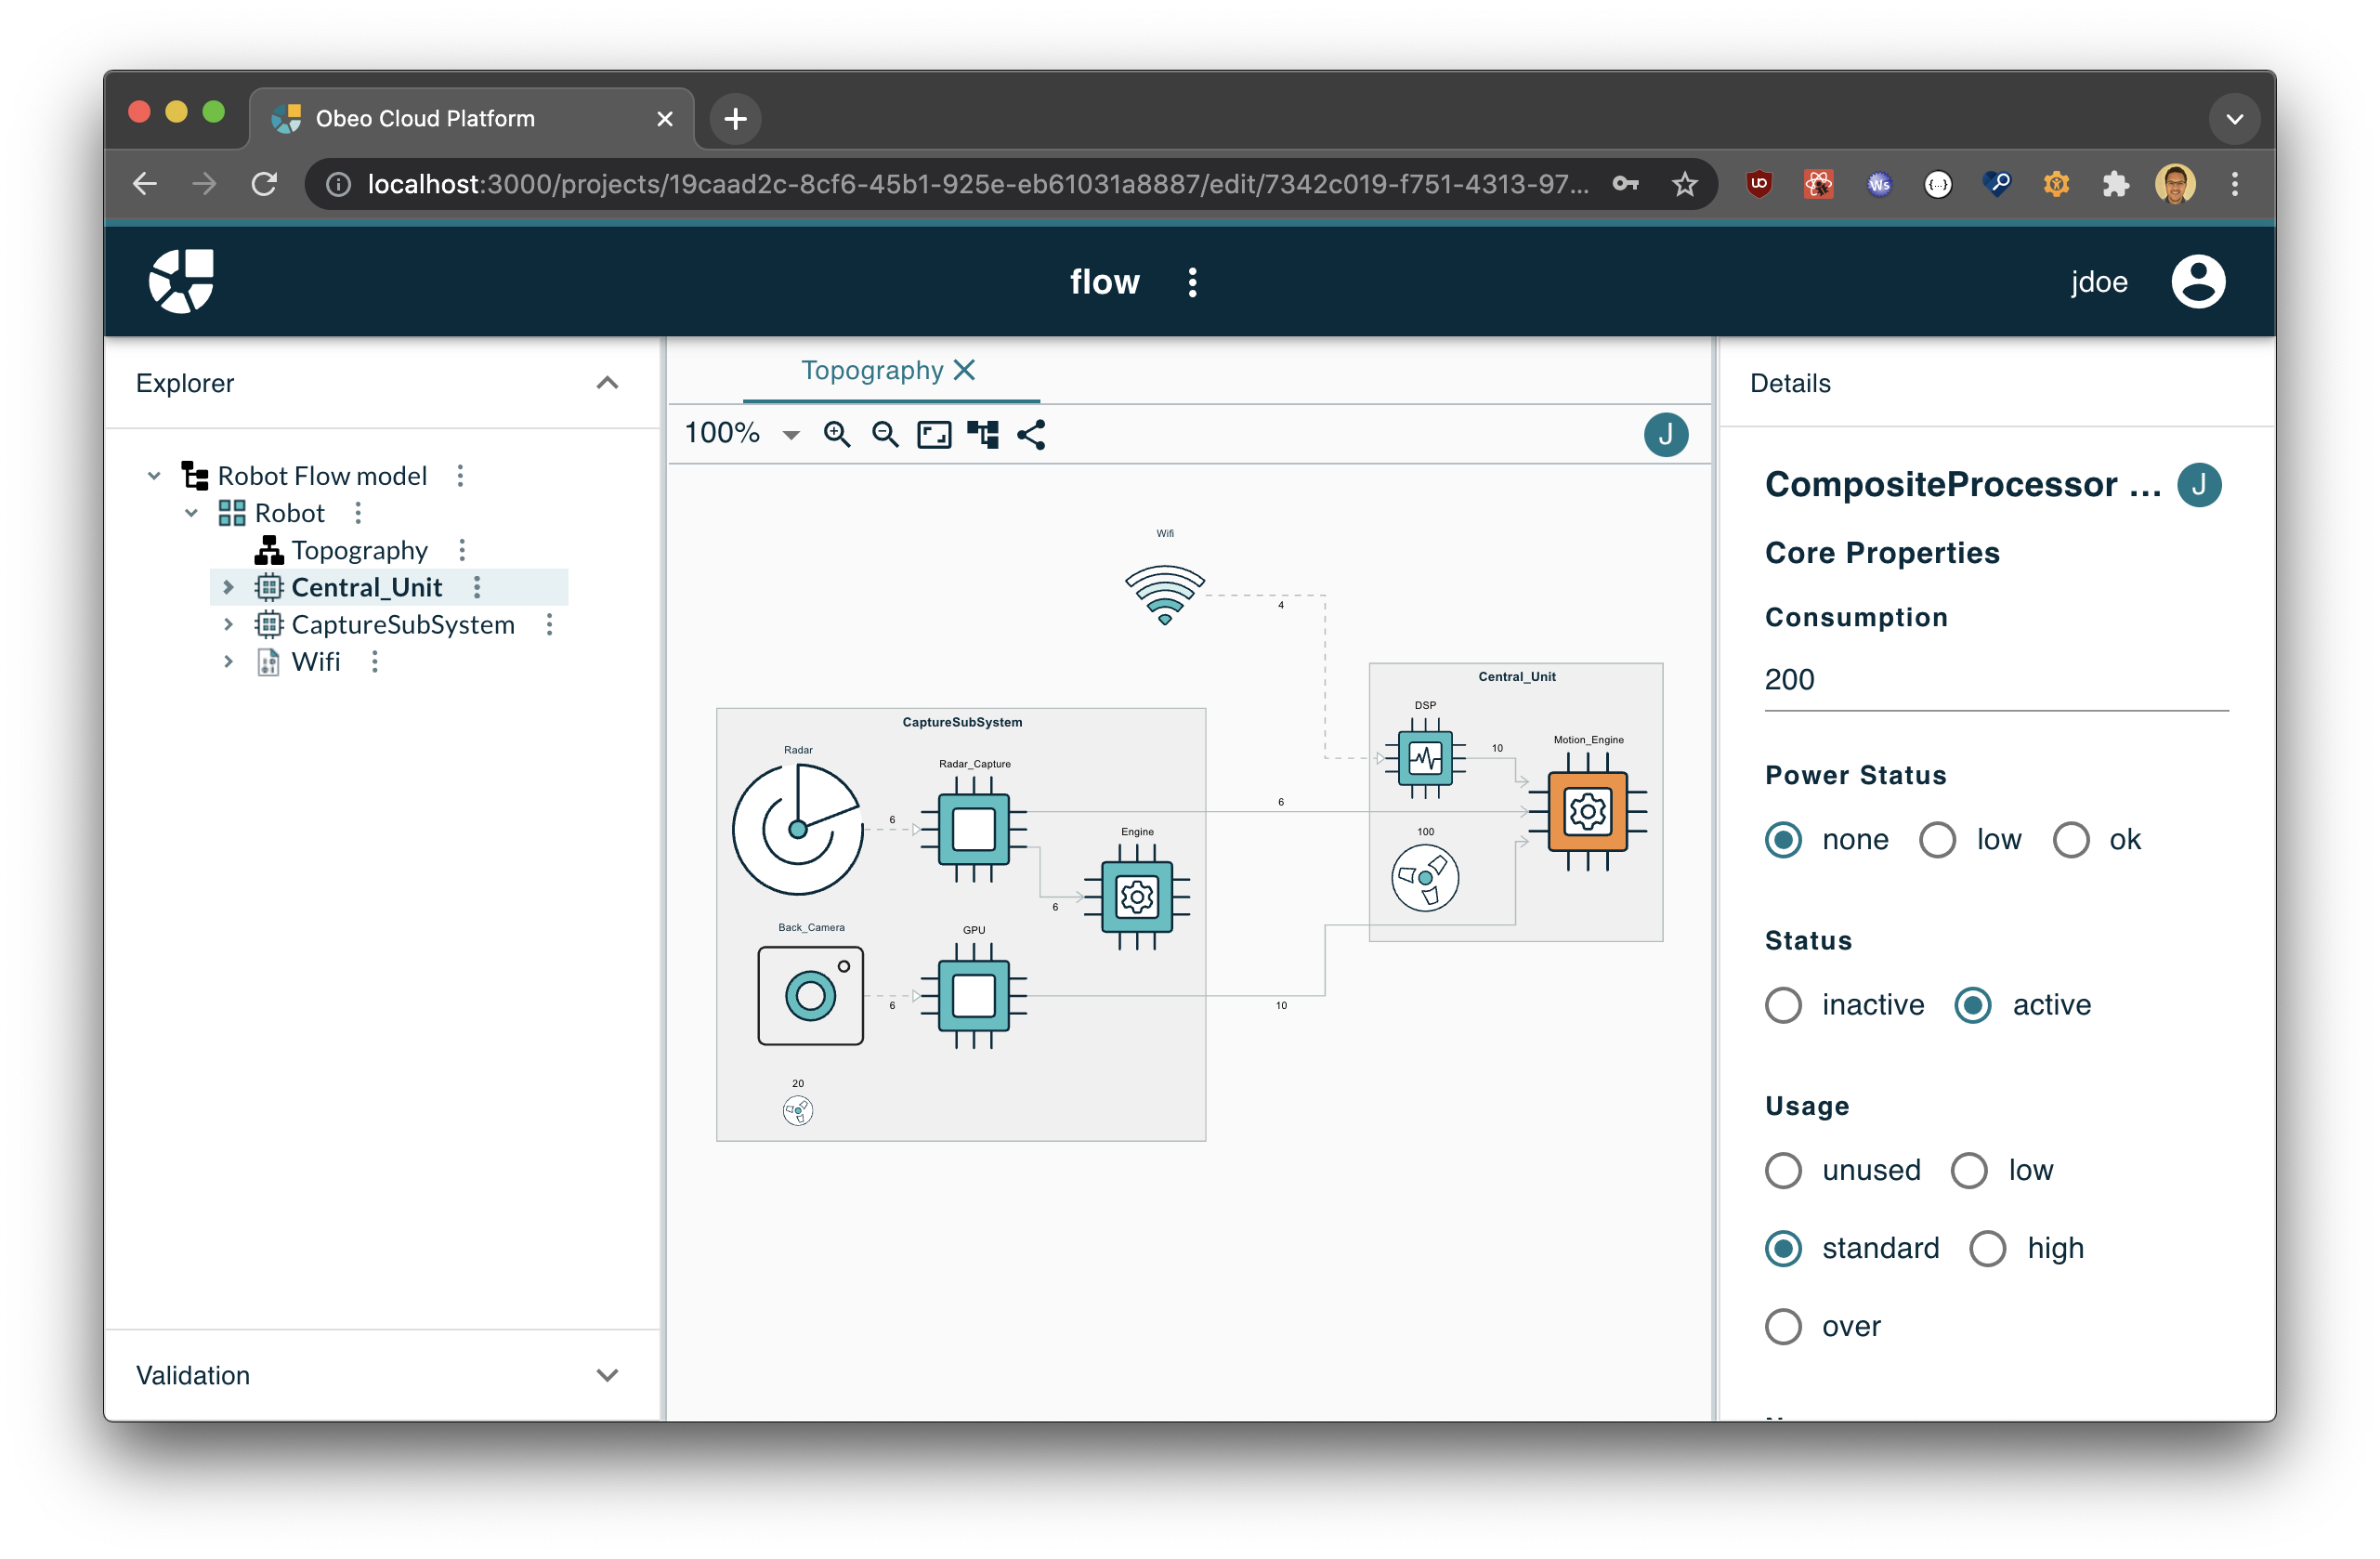Open the flow project three-dot menu
This screenshot has height=1559, width=2380.
(1192, 282)
